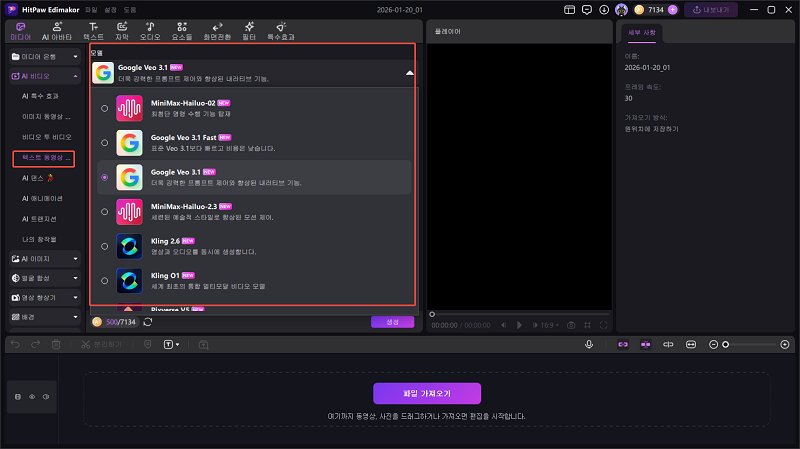Open the 특수효과 (Effects) tool tab
The width and height of the screenshot is (800, 449).
281,31
